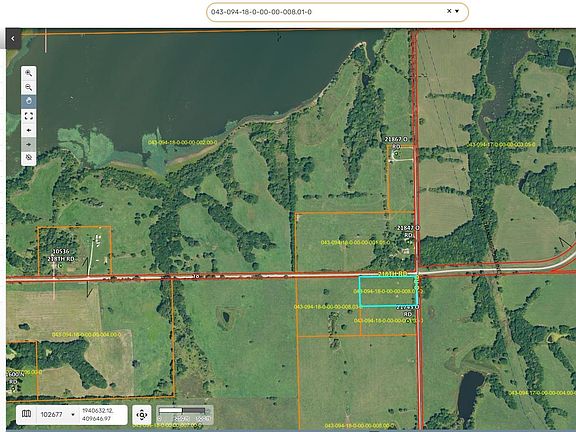This screenshot has height=432, width=576.
Task: Click parcel label 043-094-18-0-00-00-004.00-0
Action: [x=86, y=335]
